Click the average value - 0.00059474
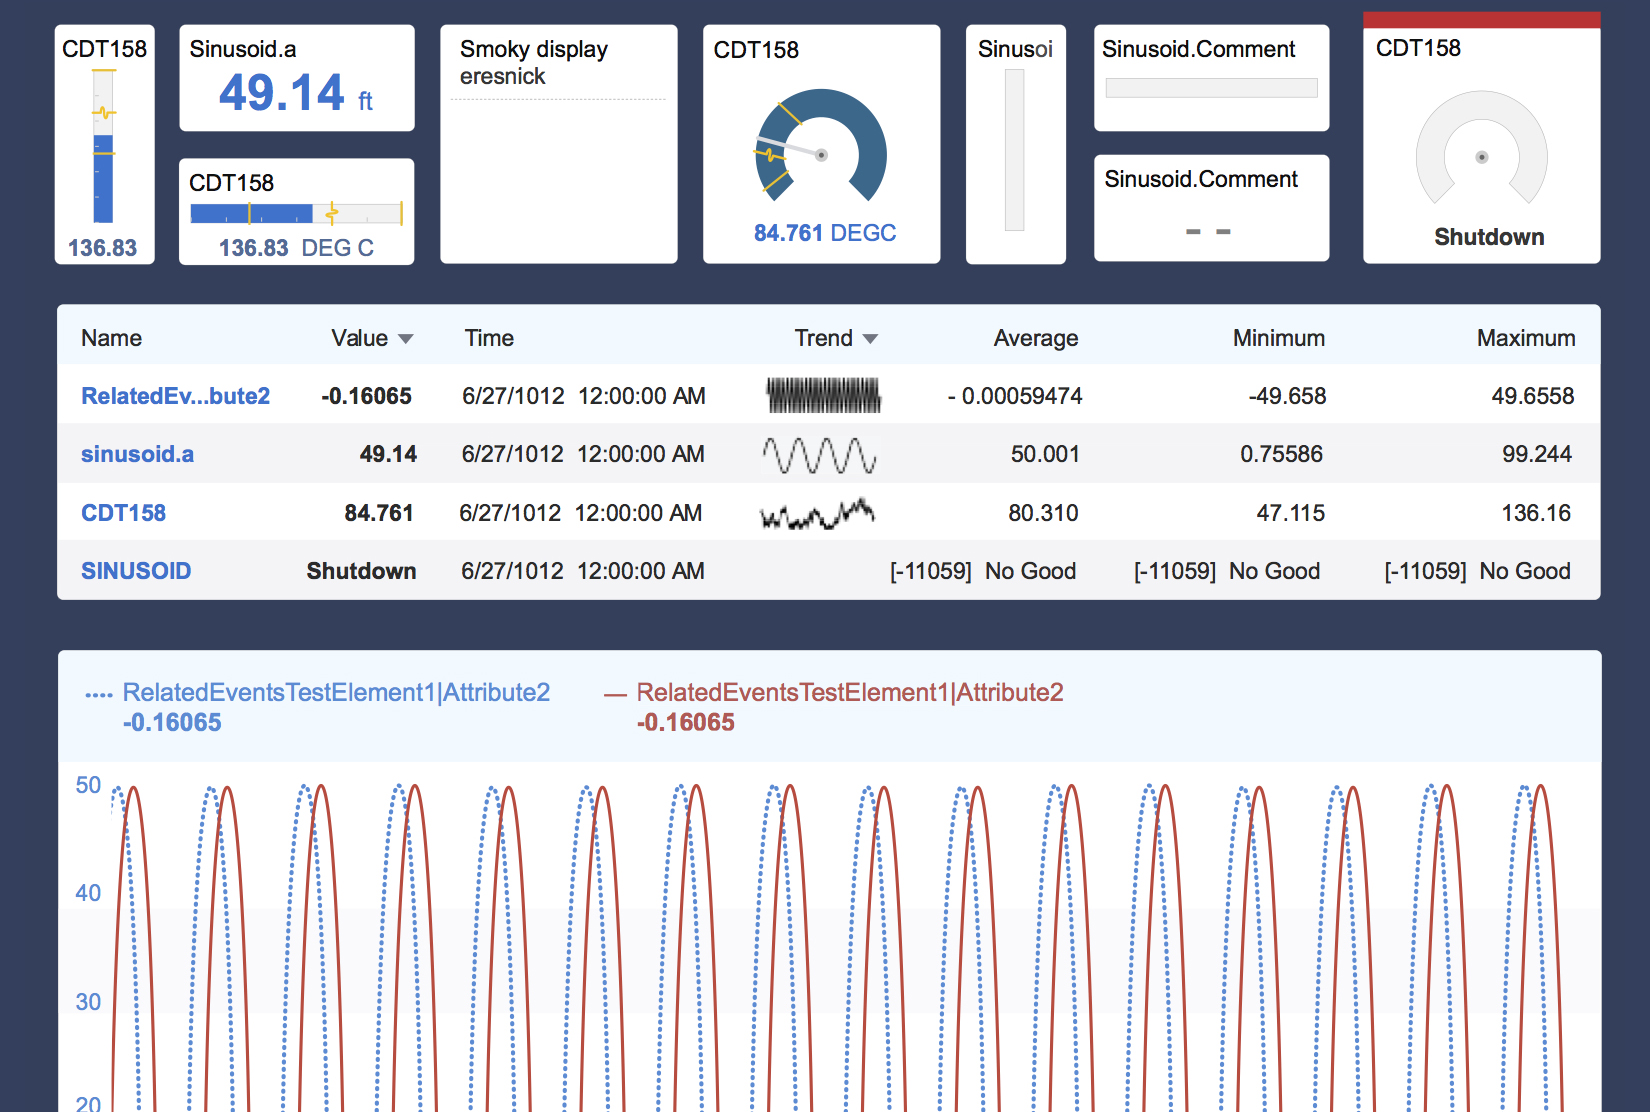The image size is (1650, 1112). [x=1015, y=396]
